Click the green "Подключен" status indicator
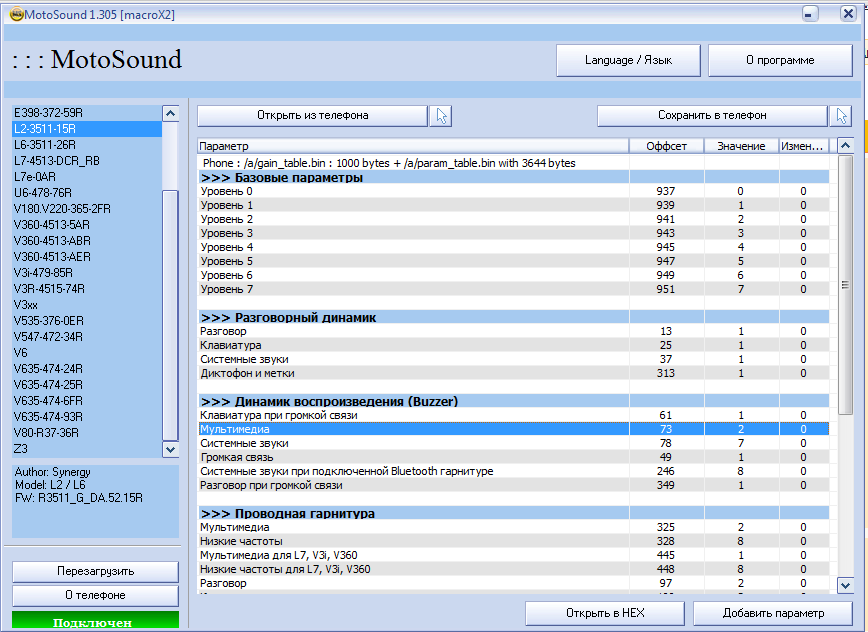 point(95,620)
